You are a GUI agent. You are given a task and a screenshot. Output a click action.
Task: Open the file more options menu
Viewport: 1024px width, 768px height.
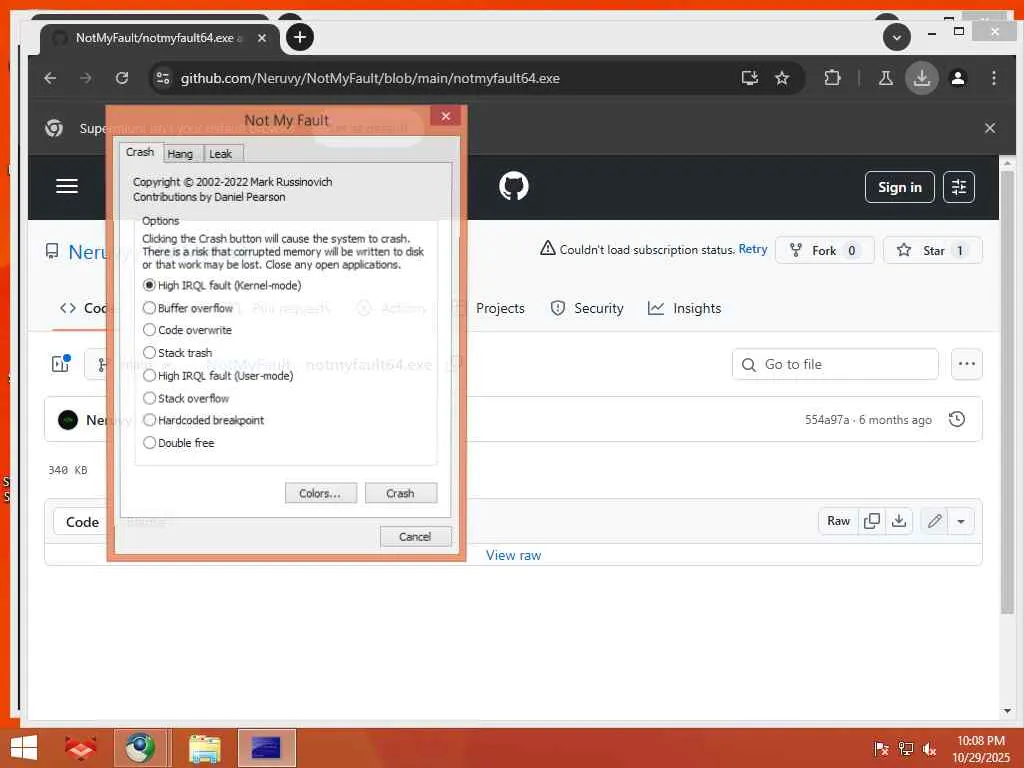tap(967, 364)
